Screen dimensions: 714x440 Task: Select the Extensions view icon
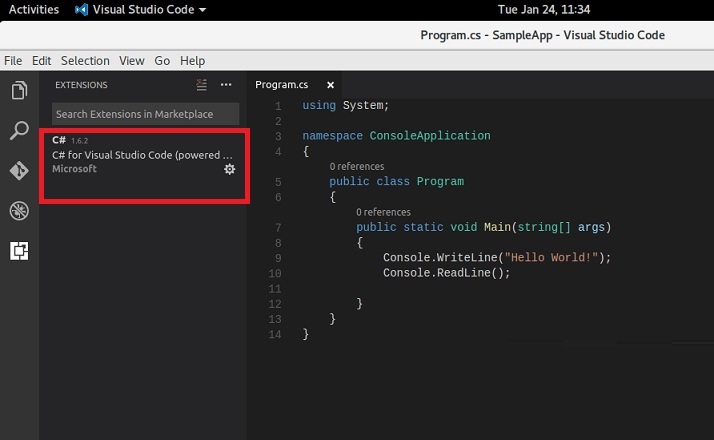(x=18, y=251)
